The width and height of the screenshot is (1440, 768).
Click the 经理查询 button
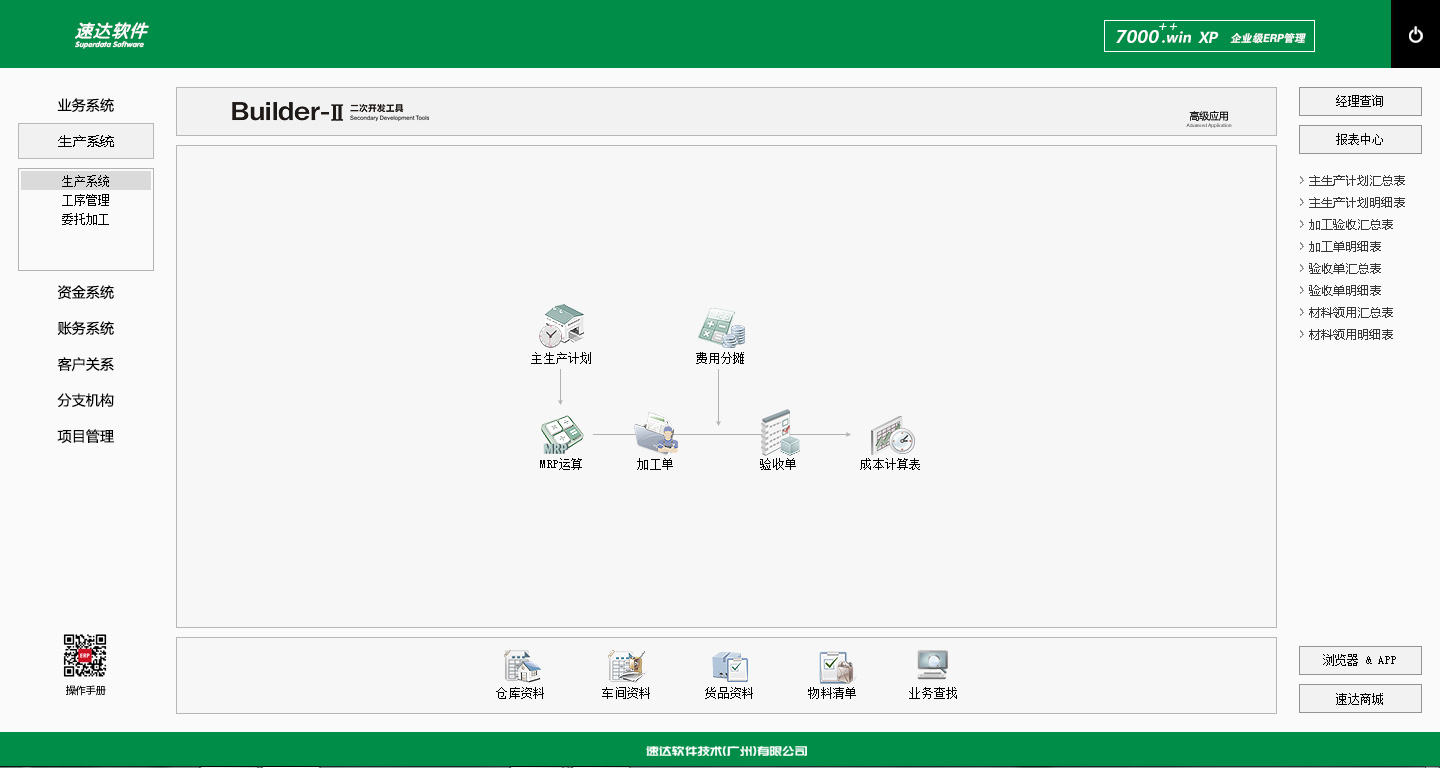1359,101
